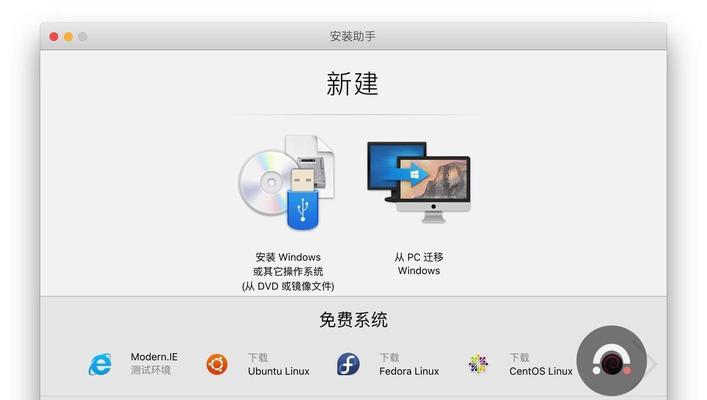
Task: Click the USB drive in install image
Action: pyautogui.click(x=303, y=198)
